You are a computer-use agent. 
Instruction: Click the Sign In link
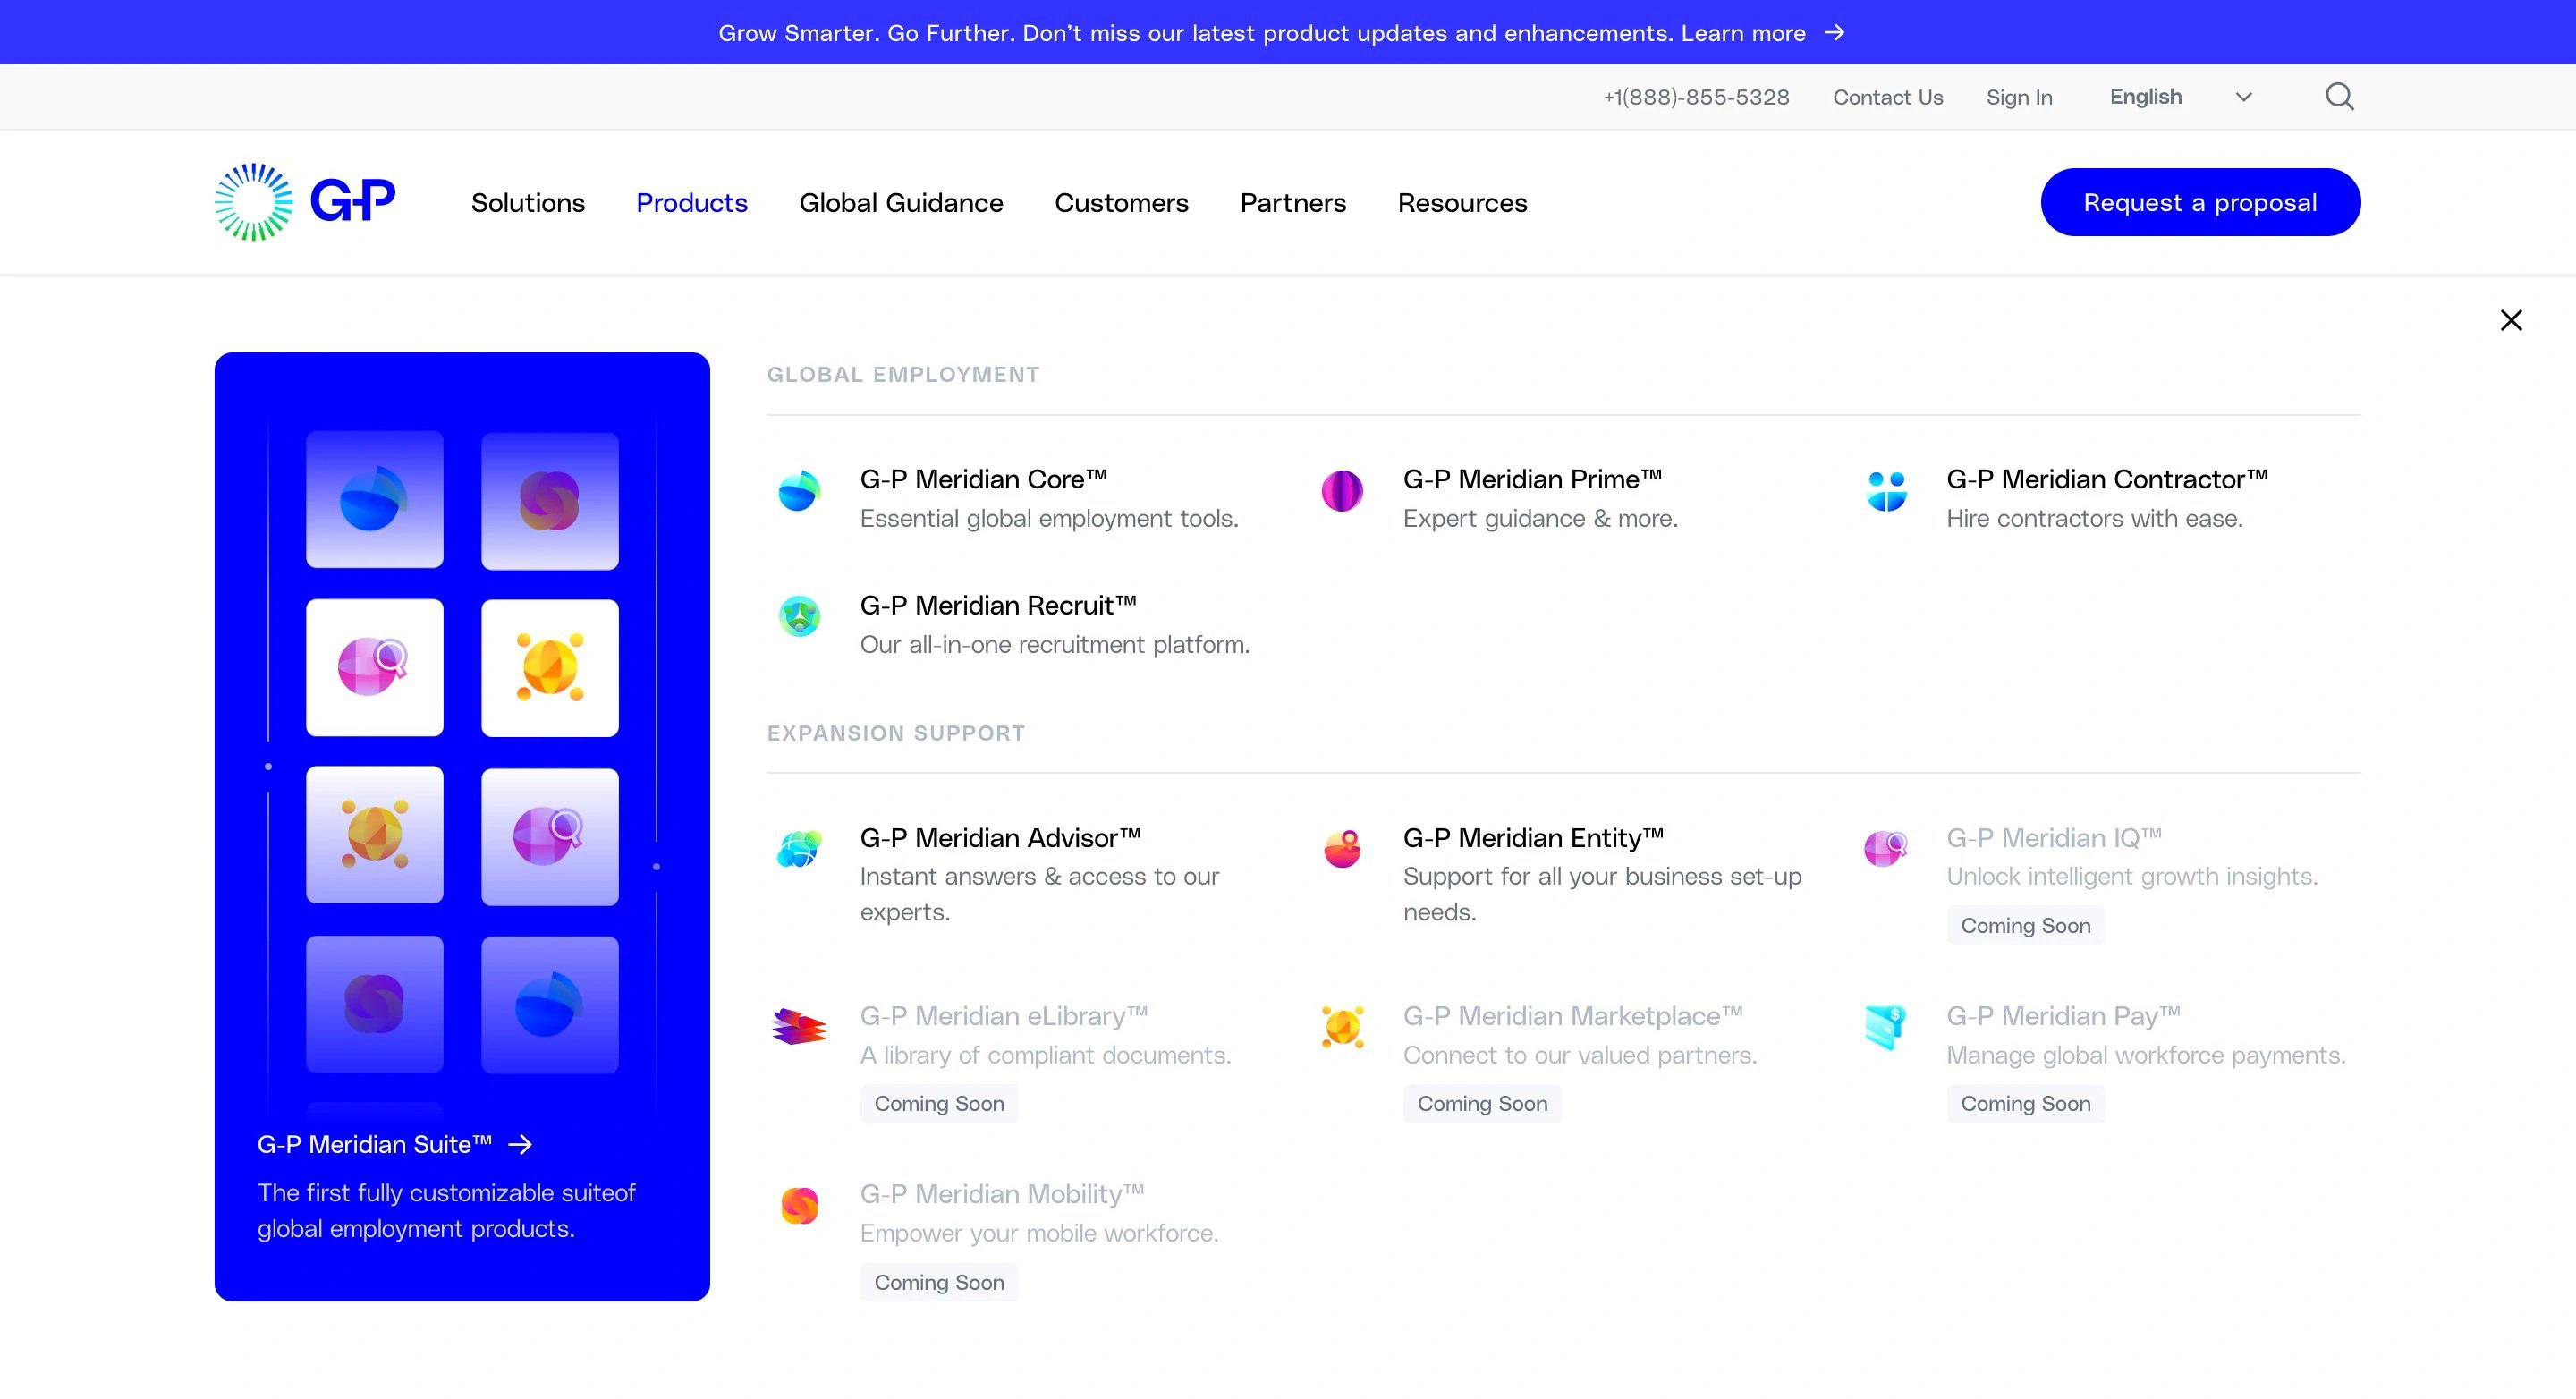(x=2019, y=97)
